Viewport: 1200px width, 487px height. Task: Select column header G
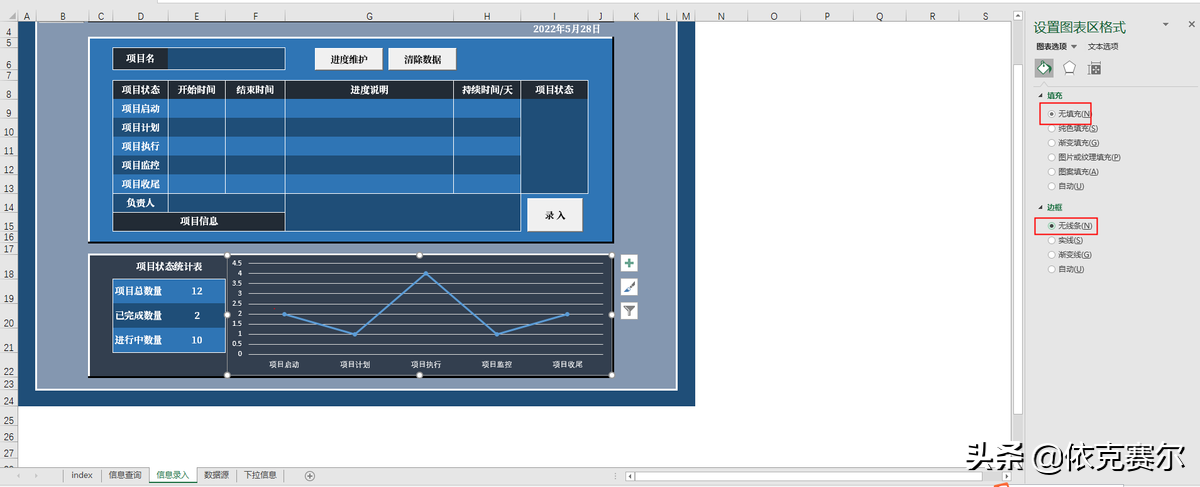[370, 16]
